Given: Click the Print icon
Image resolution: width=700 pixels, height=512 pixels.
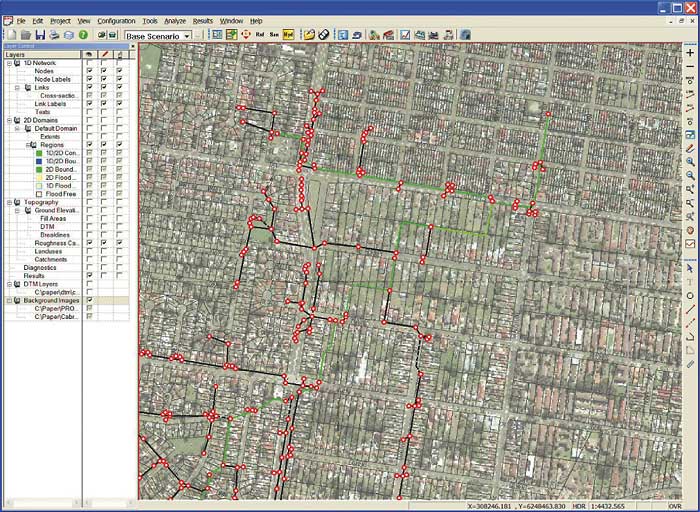Looking at the screenshot, I should click(x=54, y=35).
